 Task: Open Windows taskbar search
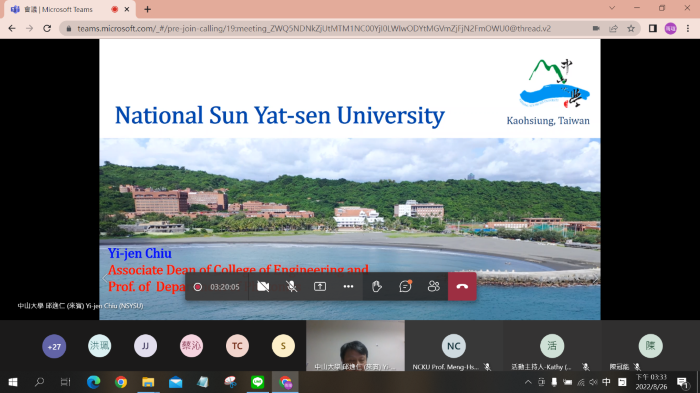pyautogui.click(x=39, y=382)
